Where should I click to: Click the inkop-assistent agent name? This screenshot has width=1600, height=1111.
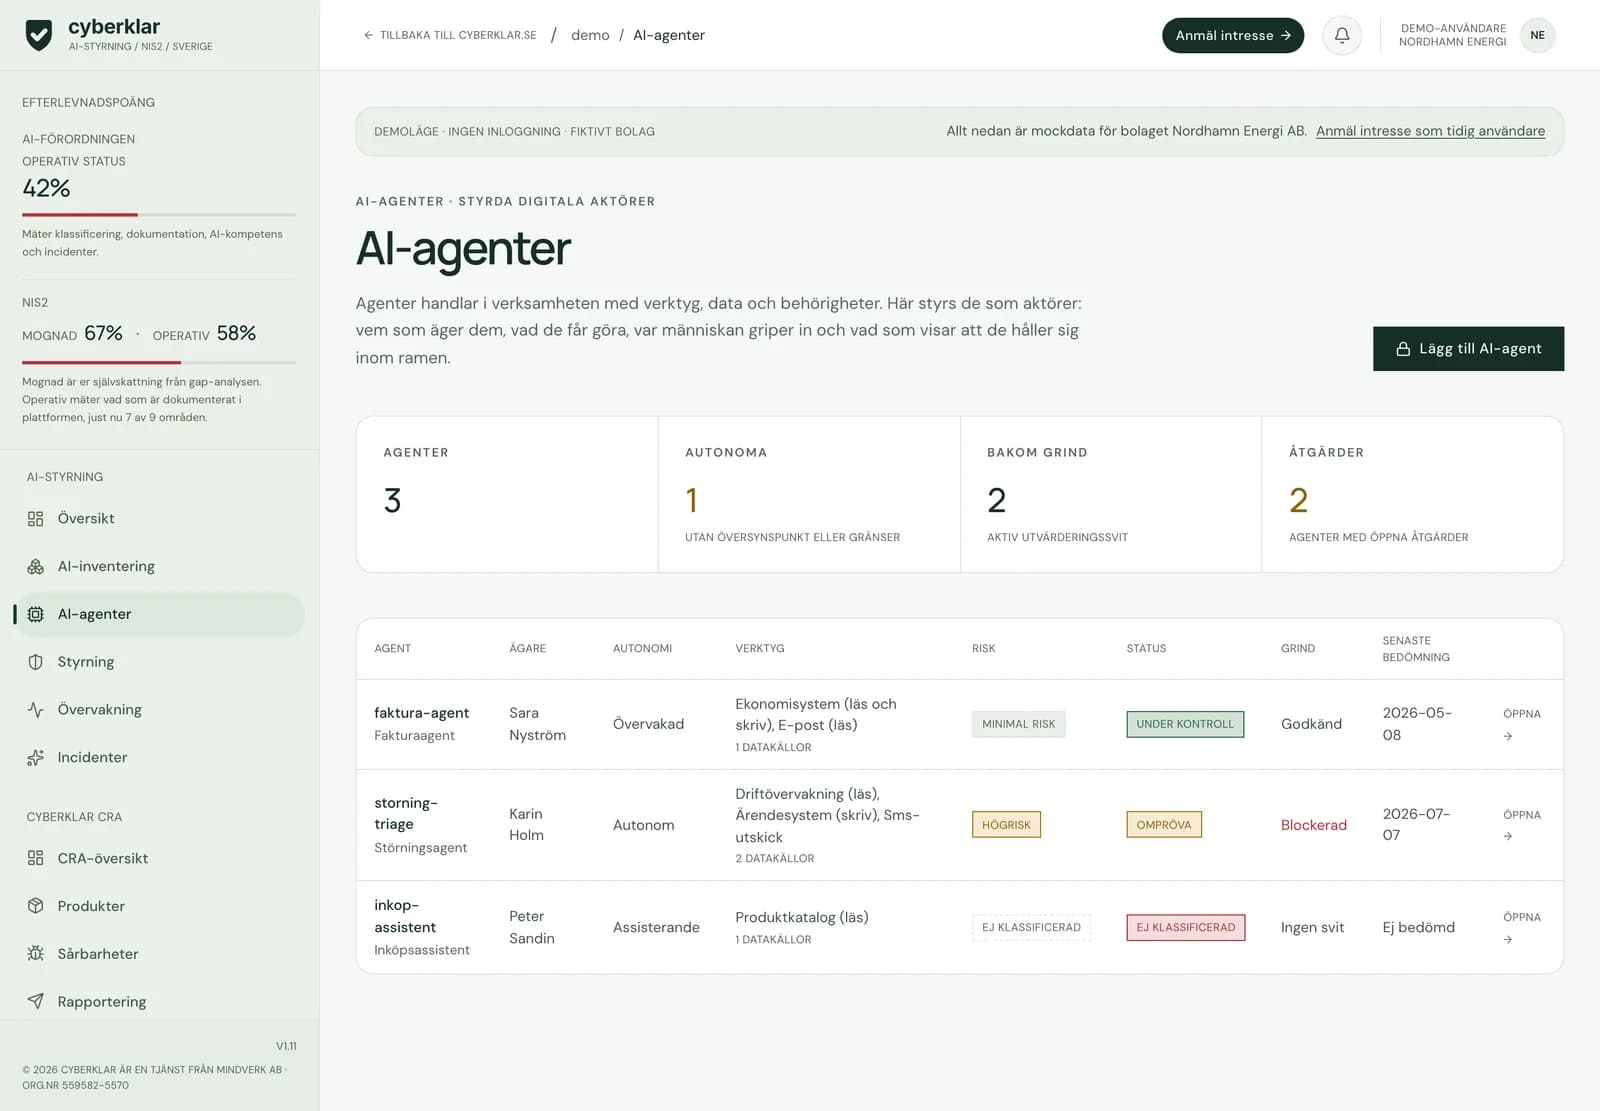(x=404, y=916)
